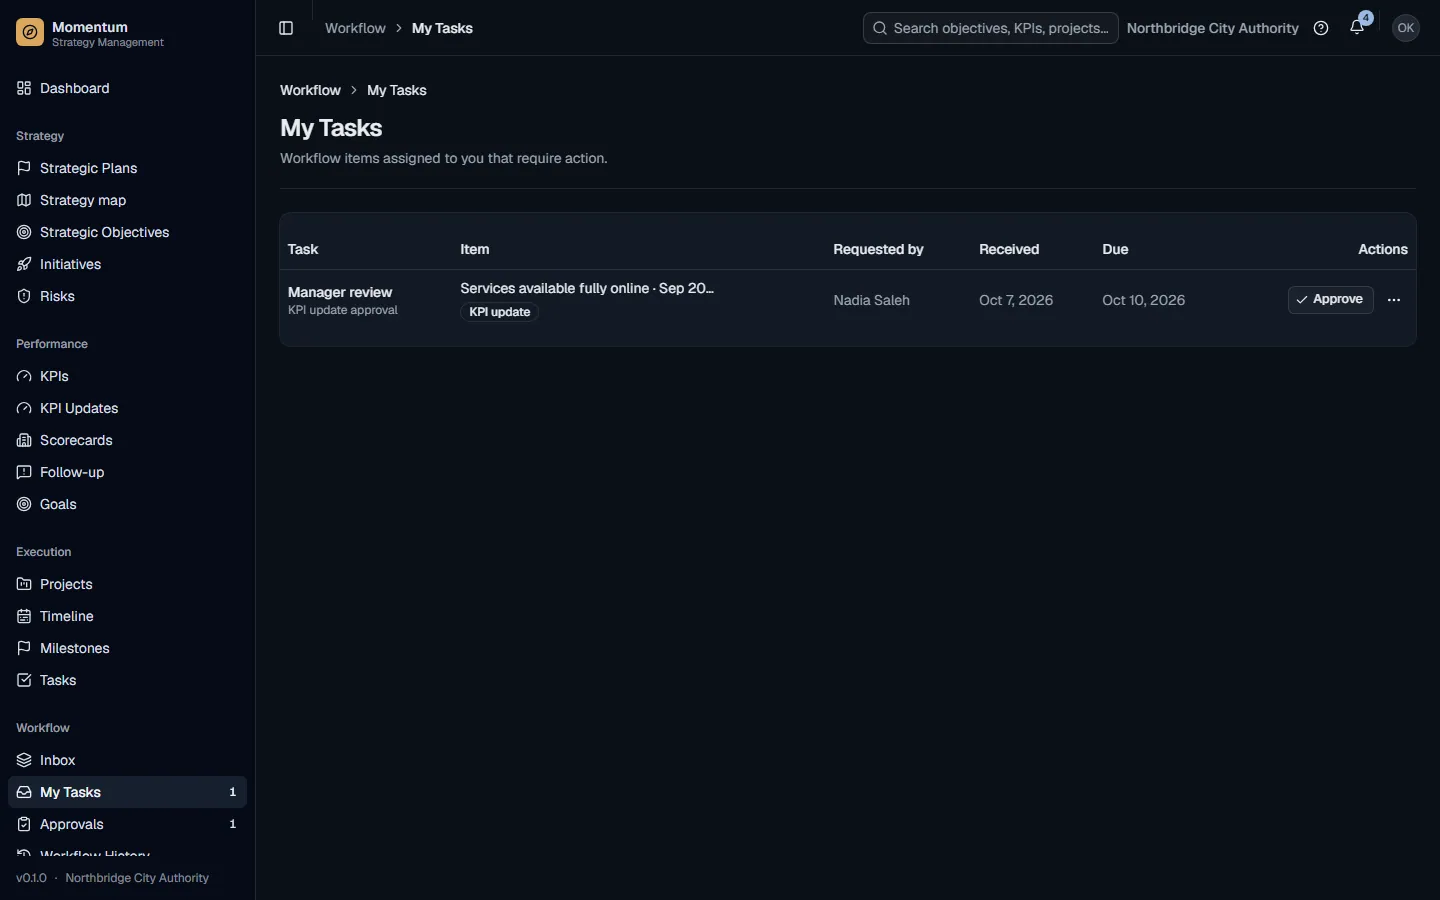Click the Initiatives rocket icon
Image resolution: width=1440 pixels, height=900 pixels.
tap(24, 264)
